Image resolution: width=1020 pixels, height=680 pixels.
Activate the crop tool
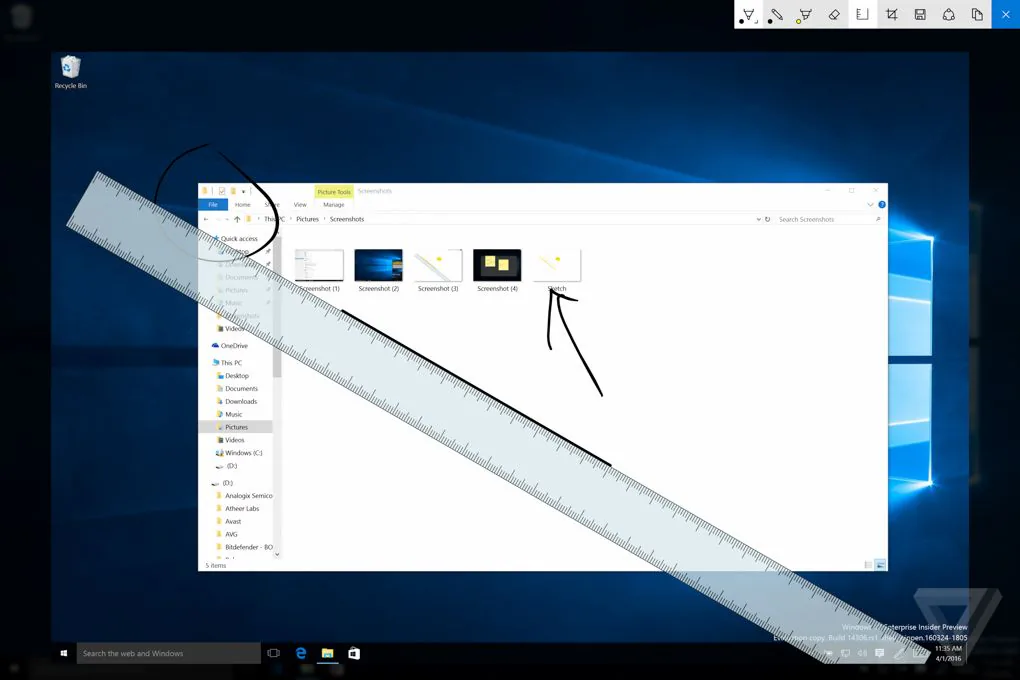892,14
